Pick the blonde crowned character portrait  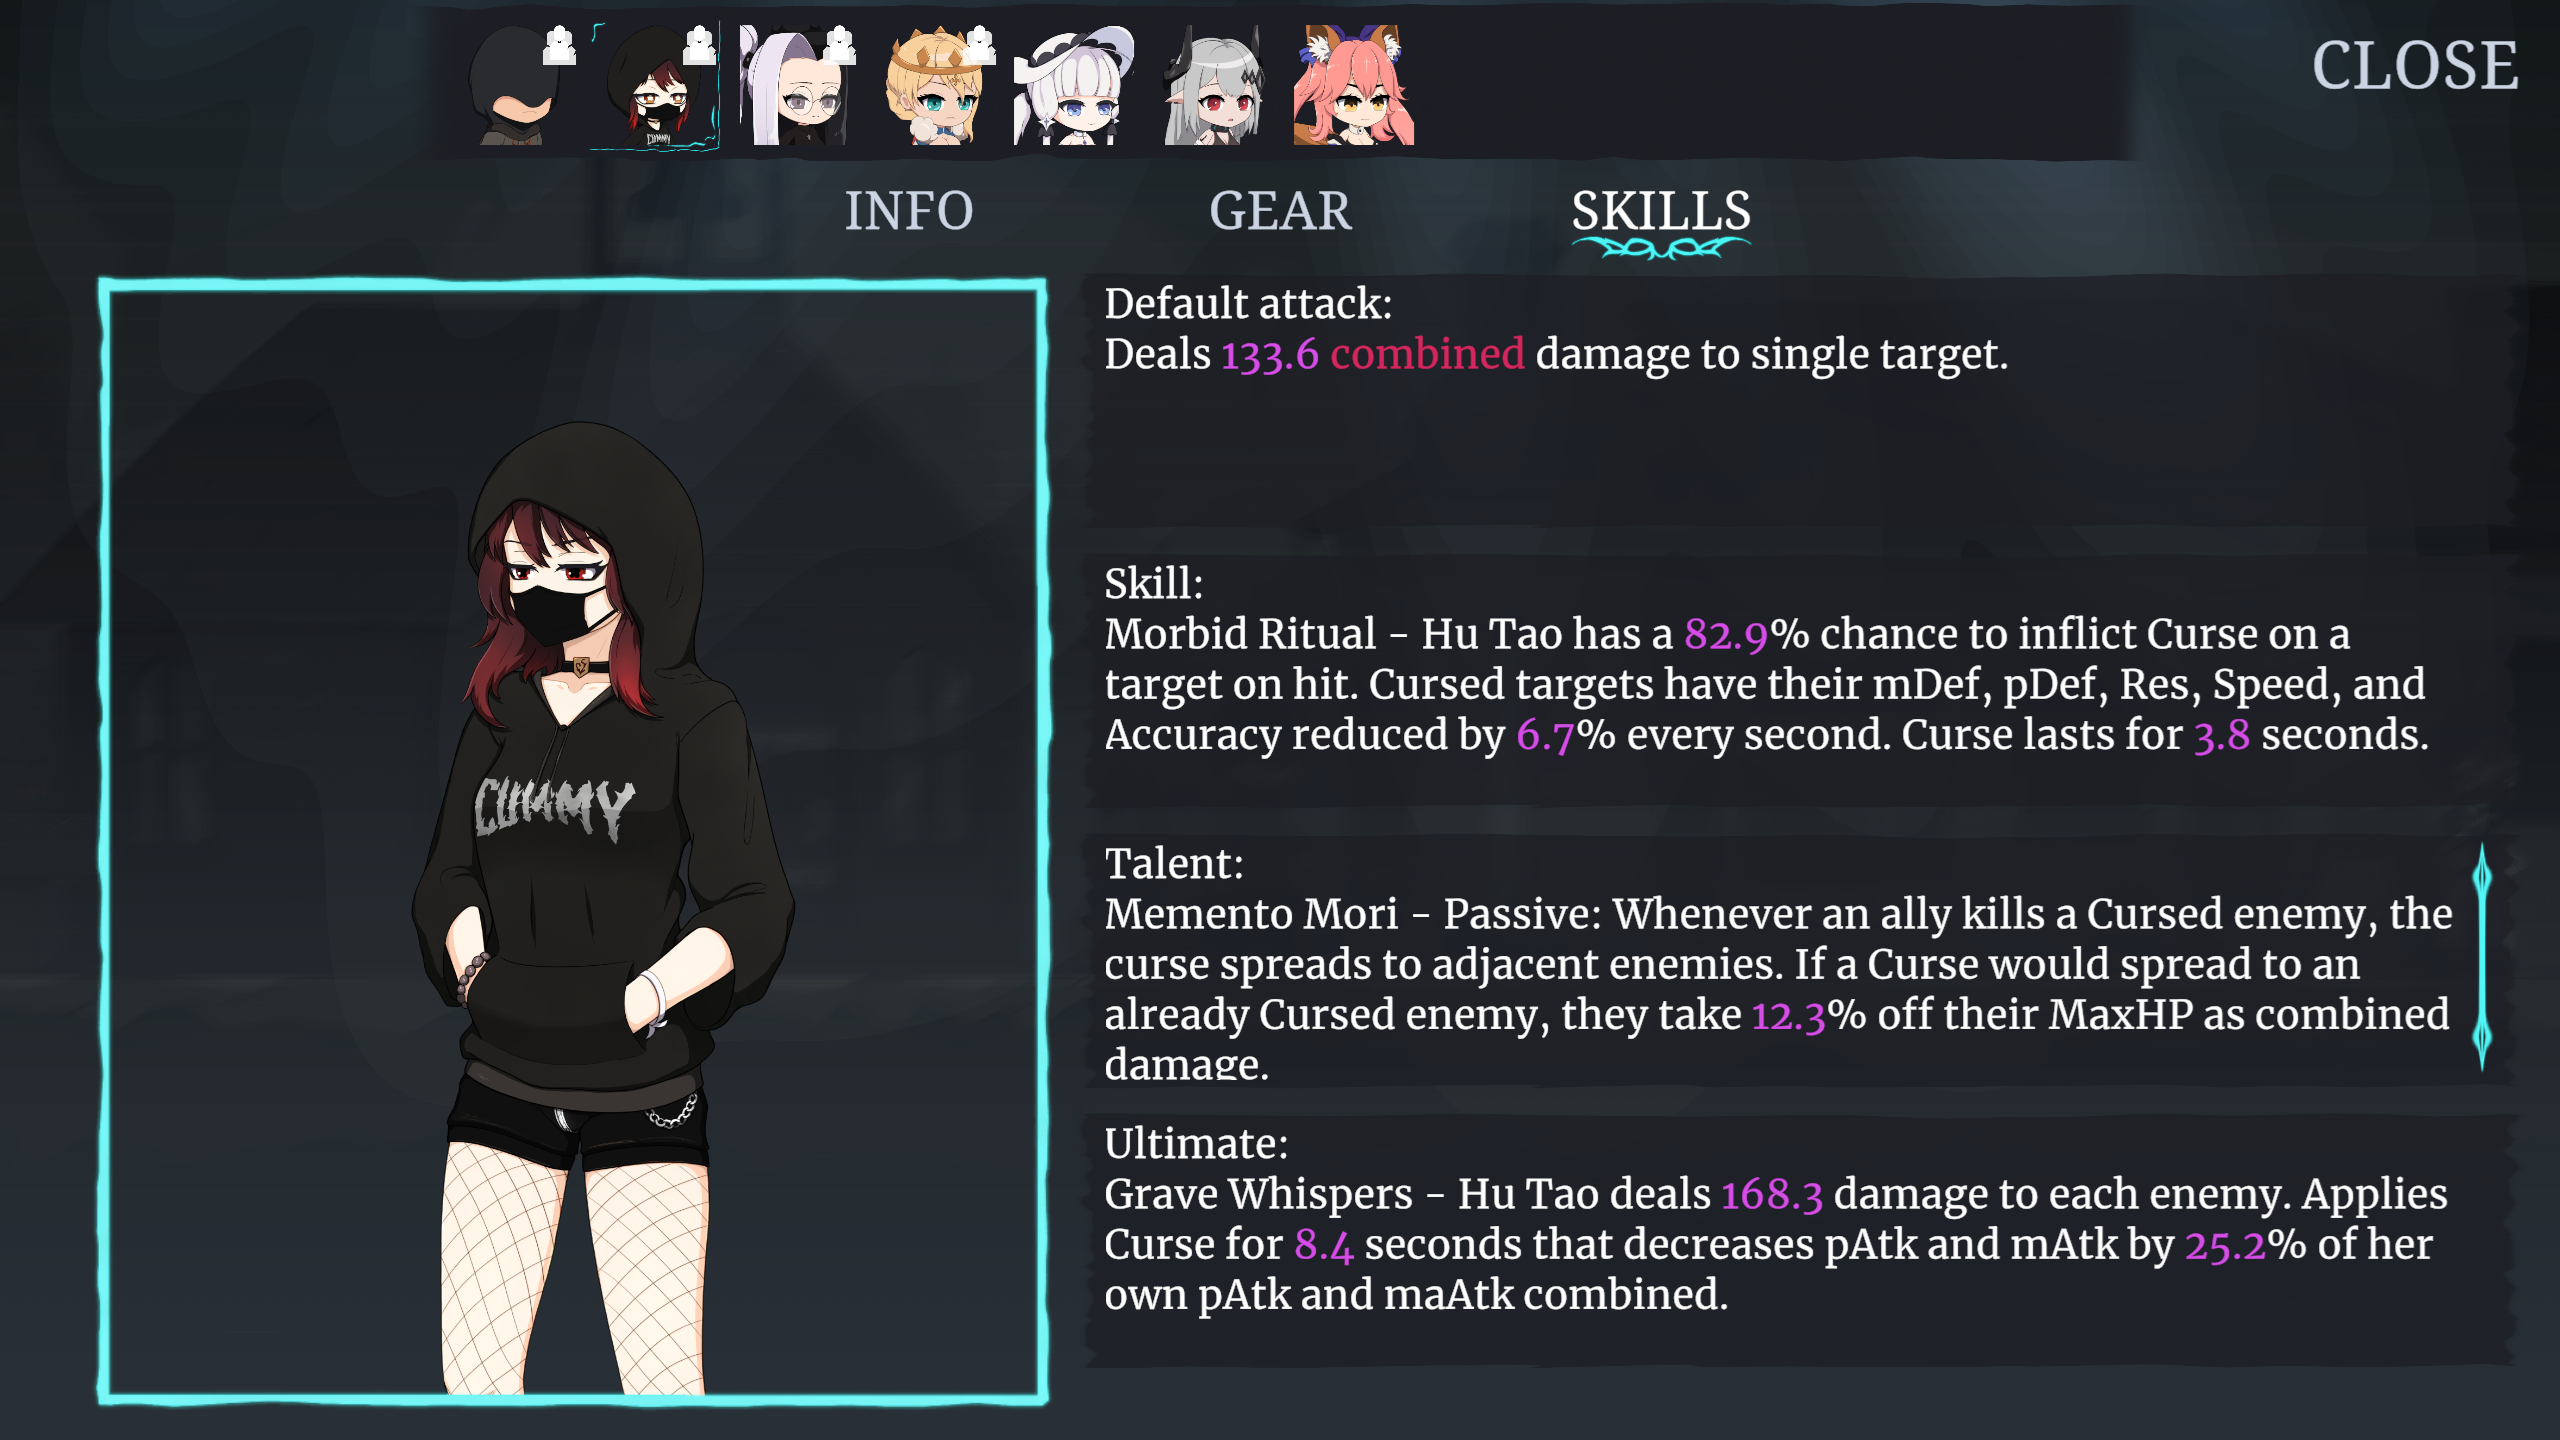[x=934, y=86]
